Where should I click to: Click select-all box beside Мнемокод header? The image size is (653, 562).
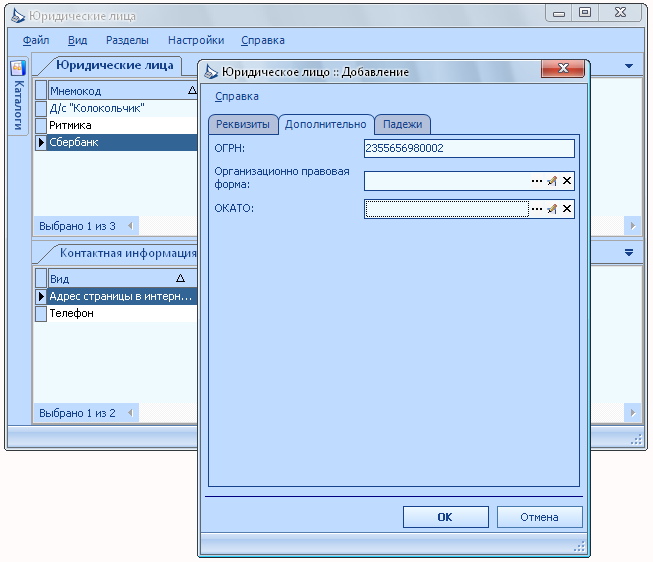coord(41,90)
